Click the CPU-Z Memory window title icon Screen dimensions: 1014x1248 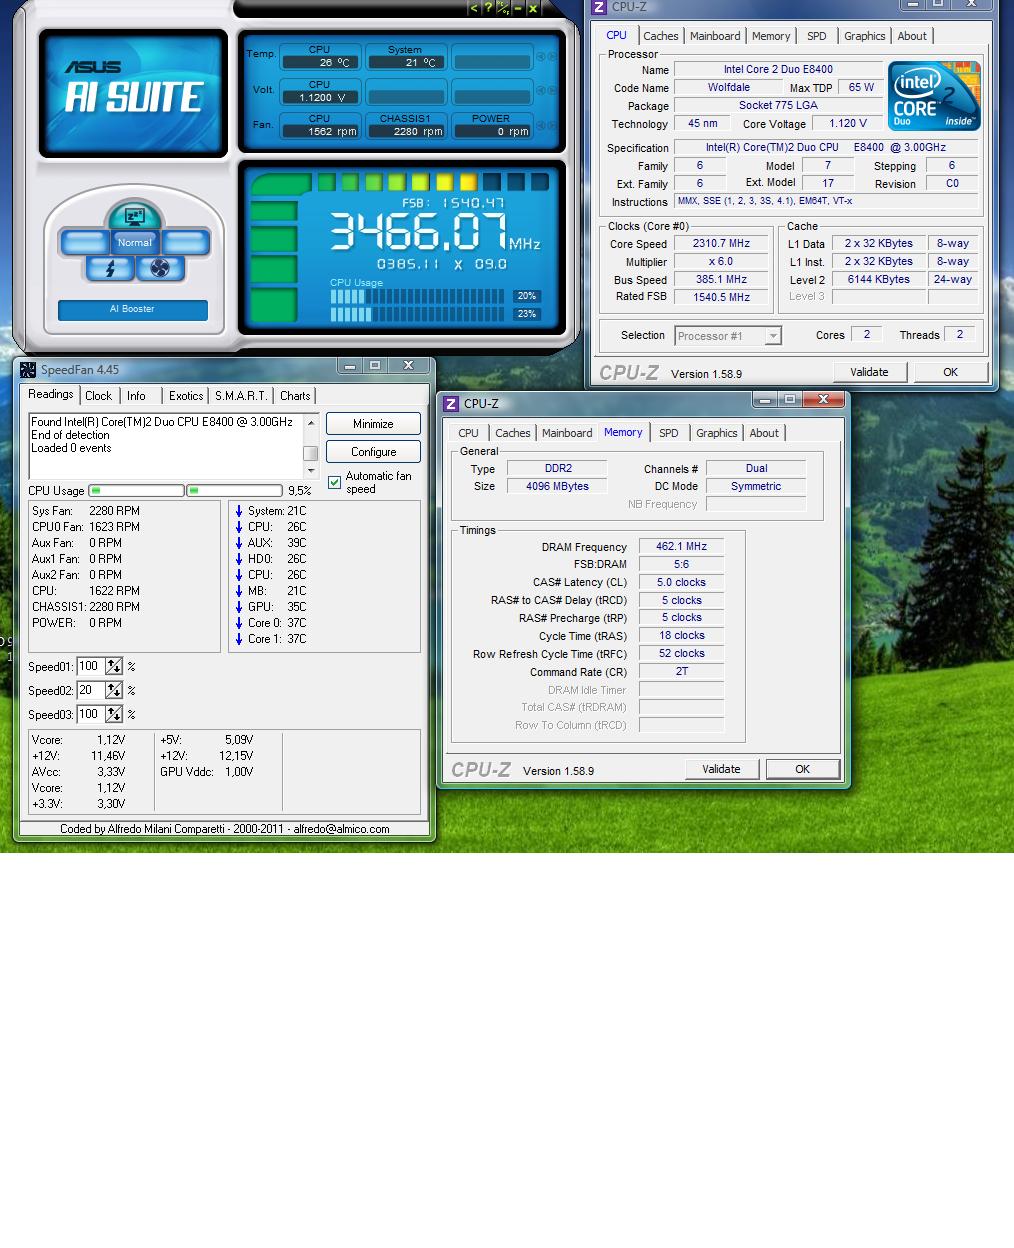click(x=451, y=404)
